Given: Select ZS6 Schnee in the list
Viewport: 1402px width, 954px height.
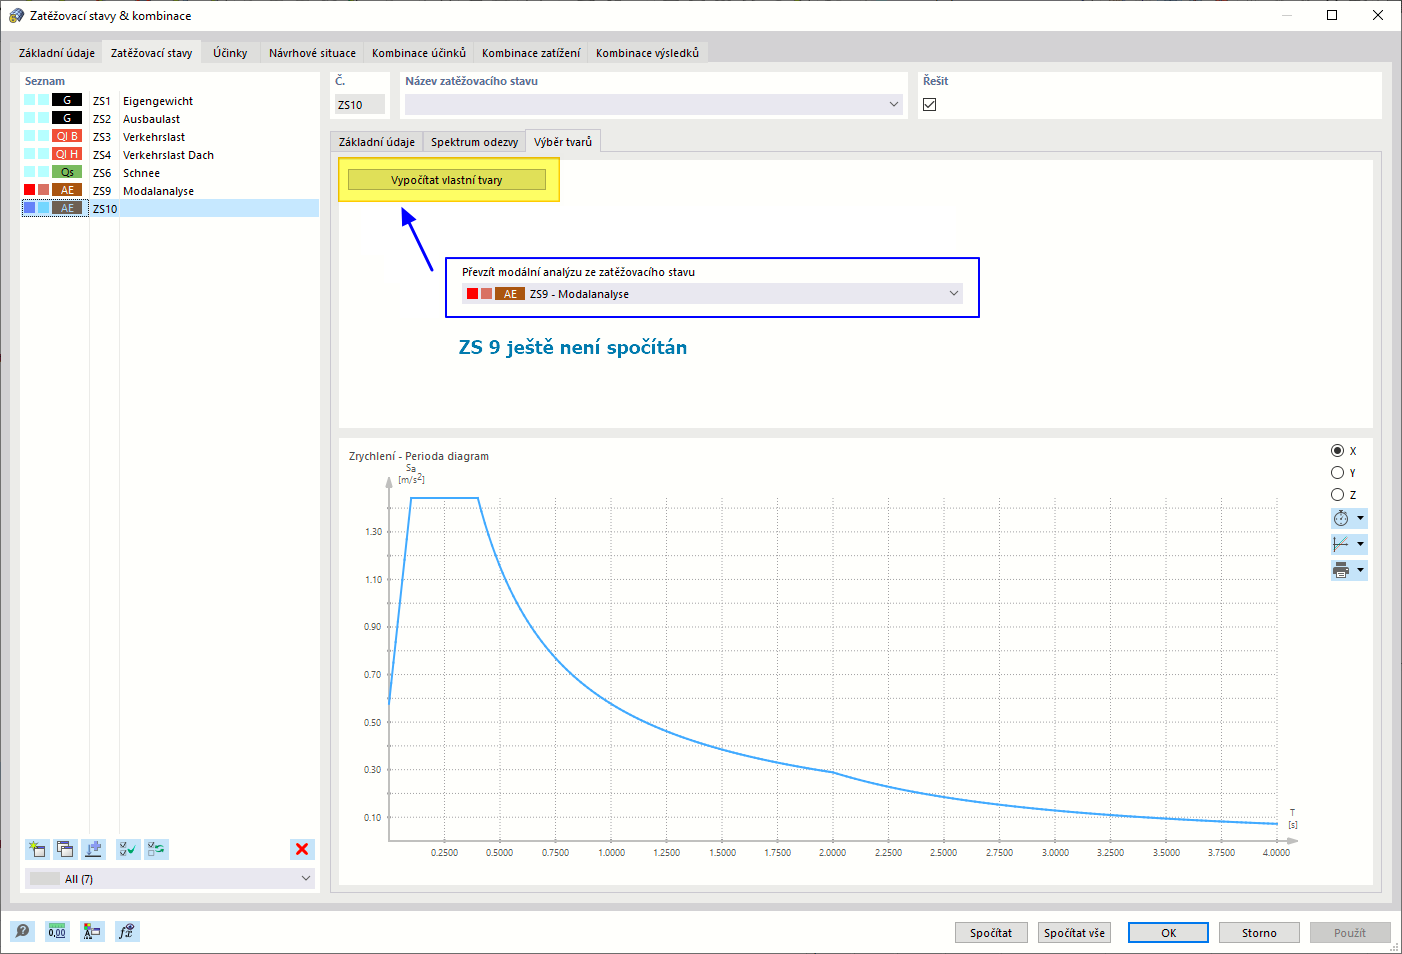Looking at the screenshot, I should [170, 173].
